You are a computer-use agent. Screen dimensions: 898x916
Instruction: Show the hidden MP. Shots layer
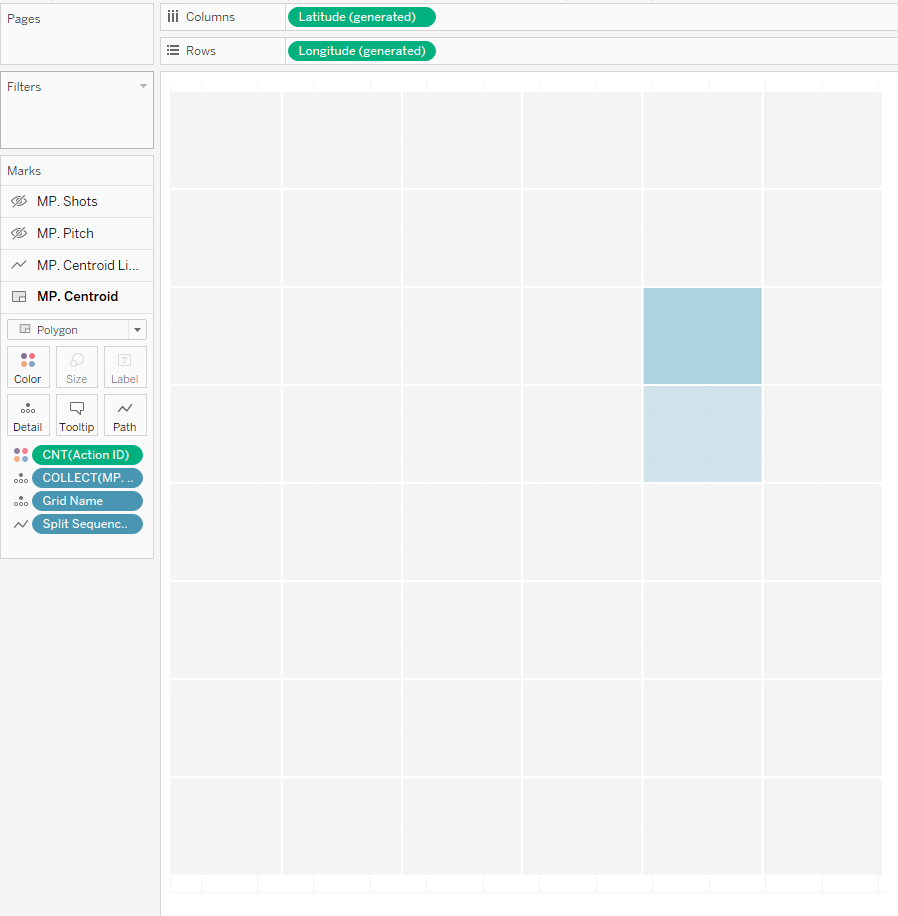point(19,201)
